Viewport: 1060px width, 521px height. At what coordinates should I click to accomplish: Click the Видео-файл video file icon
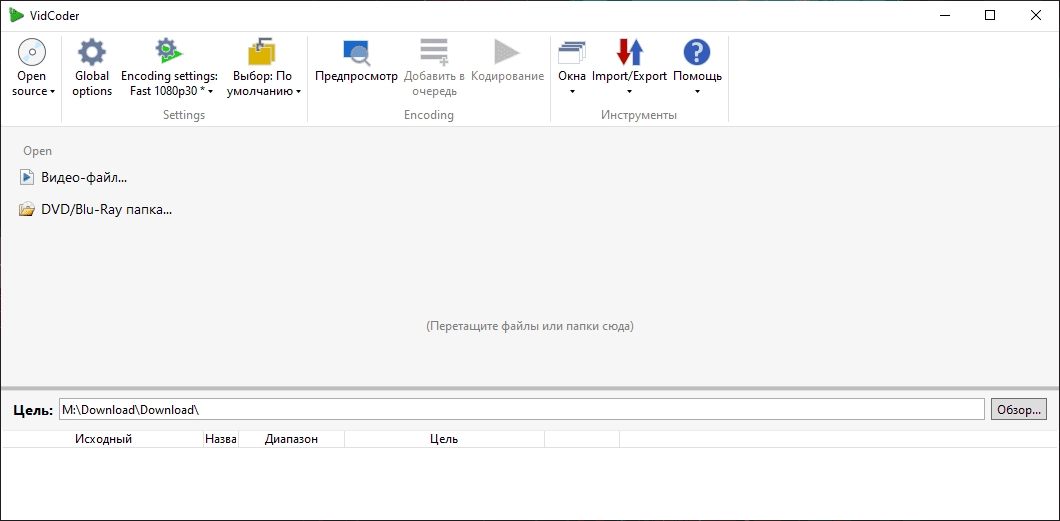(x=27, y=178)
